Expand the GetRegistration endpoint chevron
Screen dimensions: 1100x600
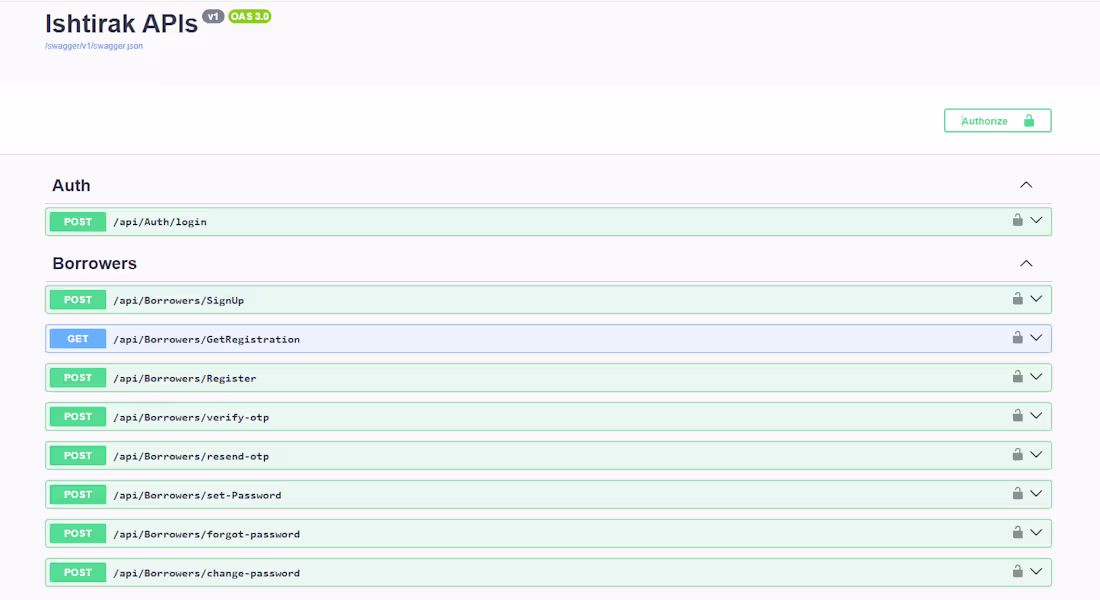tap(1036, 338)
